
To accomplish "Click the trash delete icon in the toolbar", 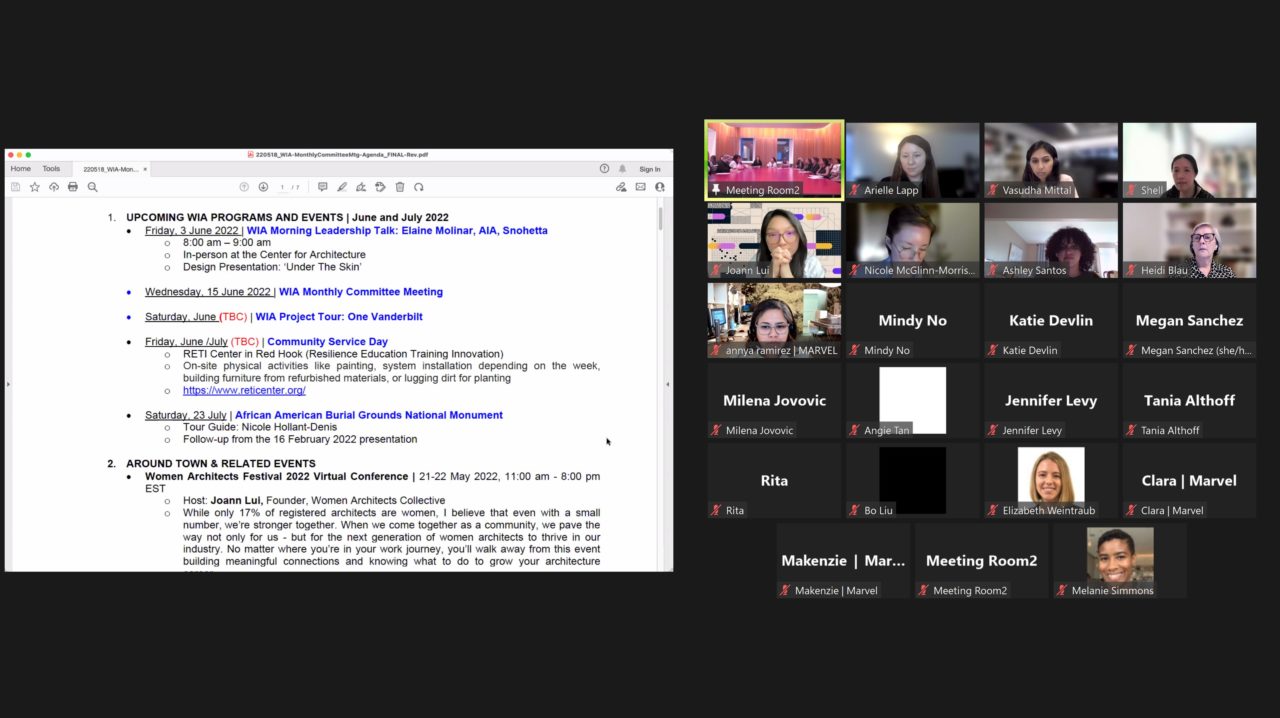I will [x=400, y=187].
